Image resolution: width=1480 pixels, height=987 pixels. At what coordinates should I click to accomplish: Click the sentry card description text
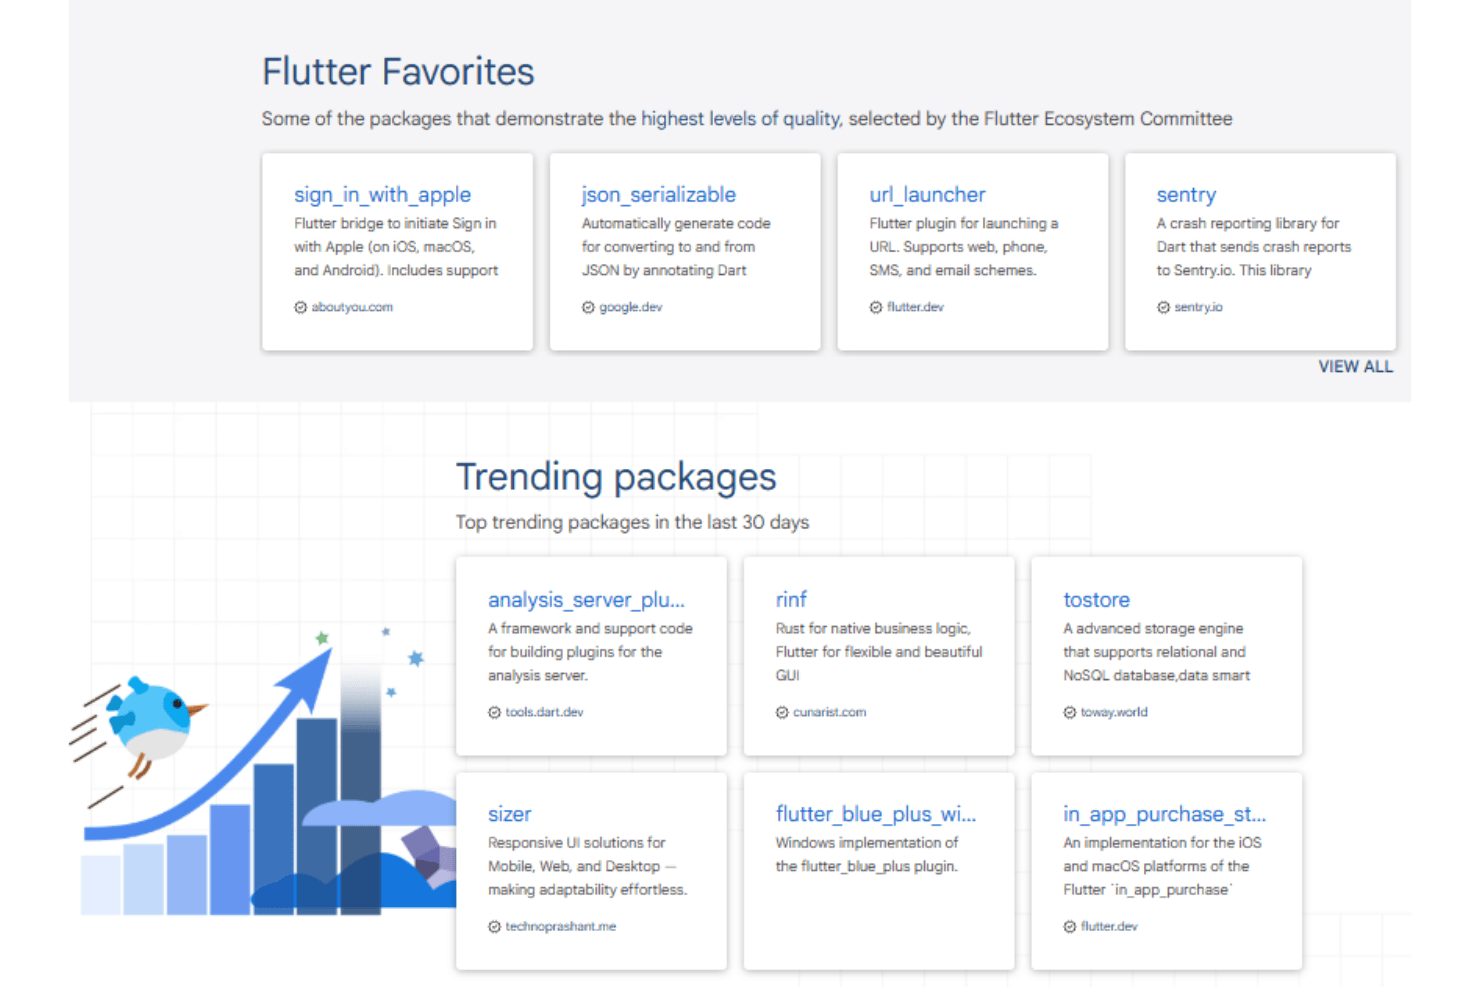(x=1254, y=247)
